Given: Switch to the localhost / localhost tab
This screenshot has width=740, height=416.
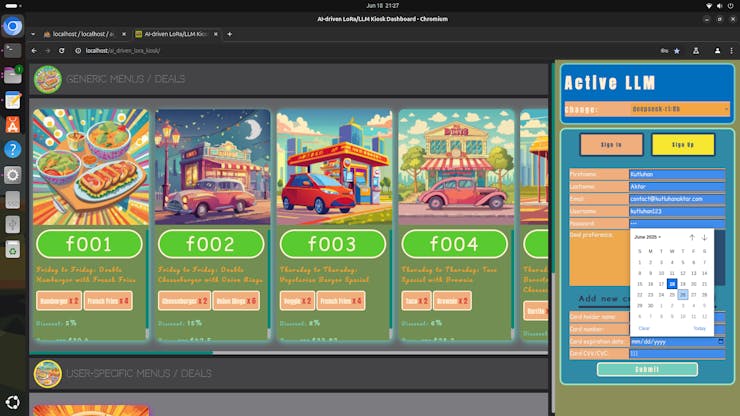Looking at the screenshot, I should [x=78, y=34].
